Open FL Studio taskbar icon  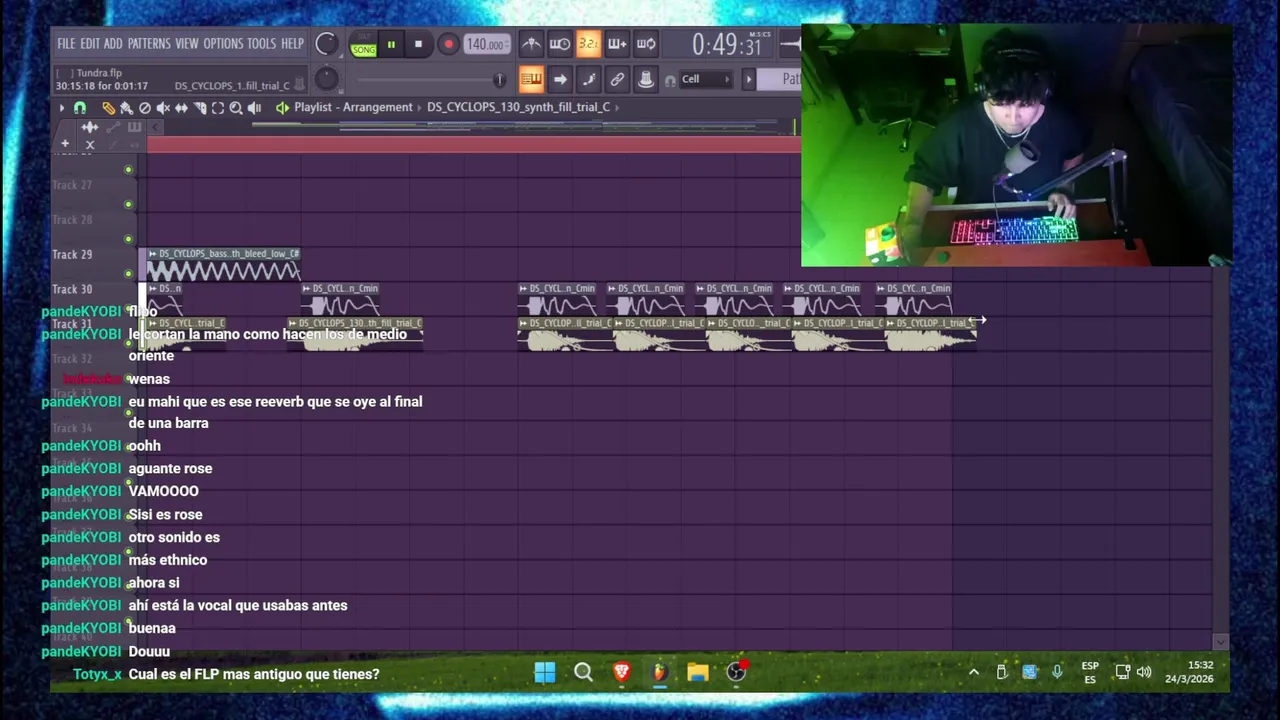tap(659, 672)
